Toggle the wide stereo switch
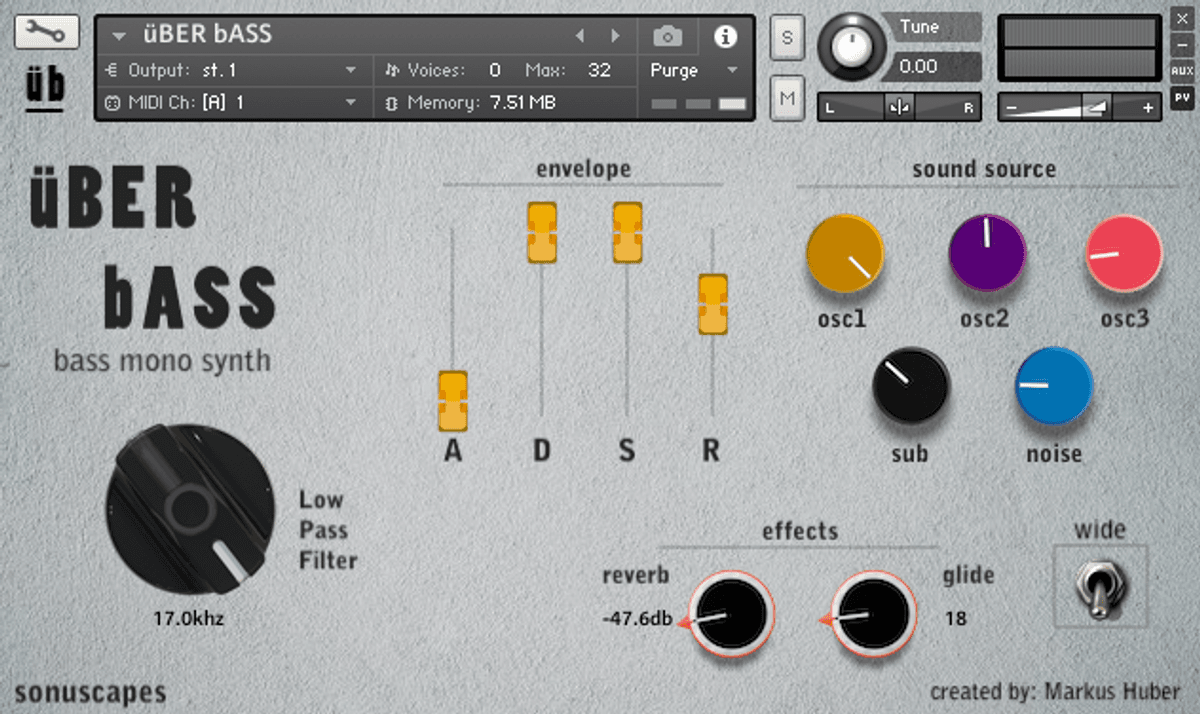This screenshot has height=714, width=1200. coord(1100,588)
